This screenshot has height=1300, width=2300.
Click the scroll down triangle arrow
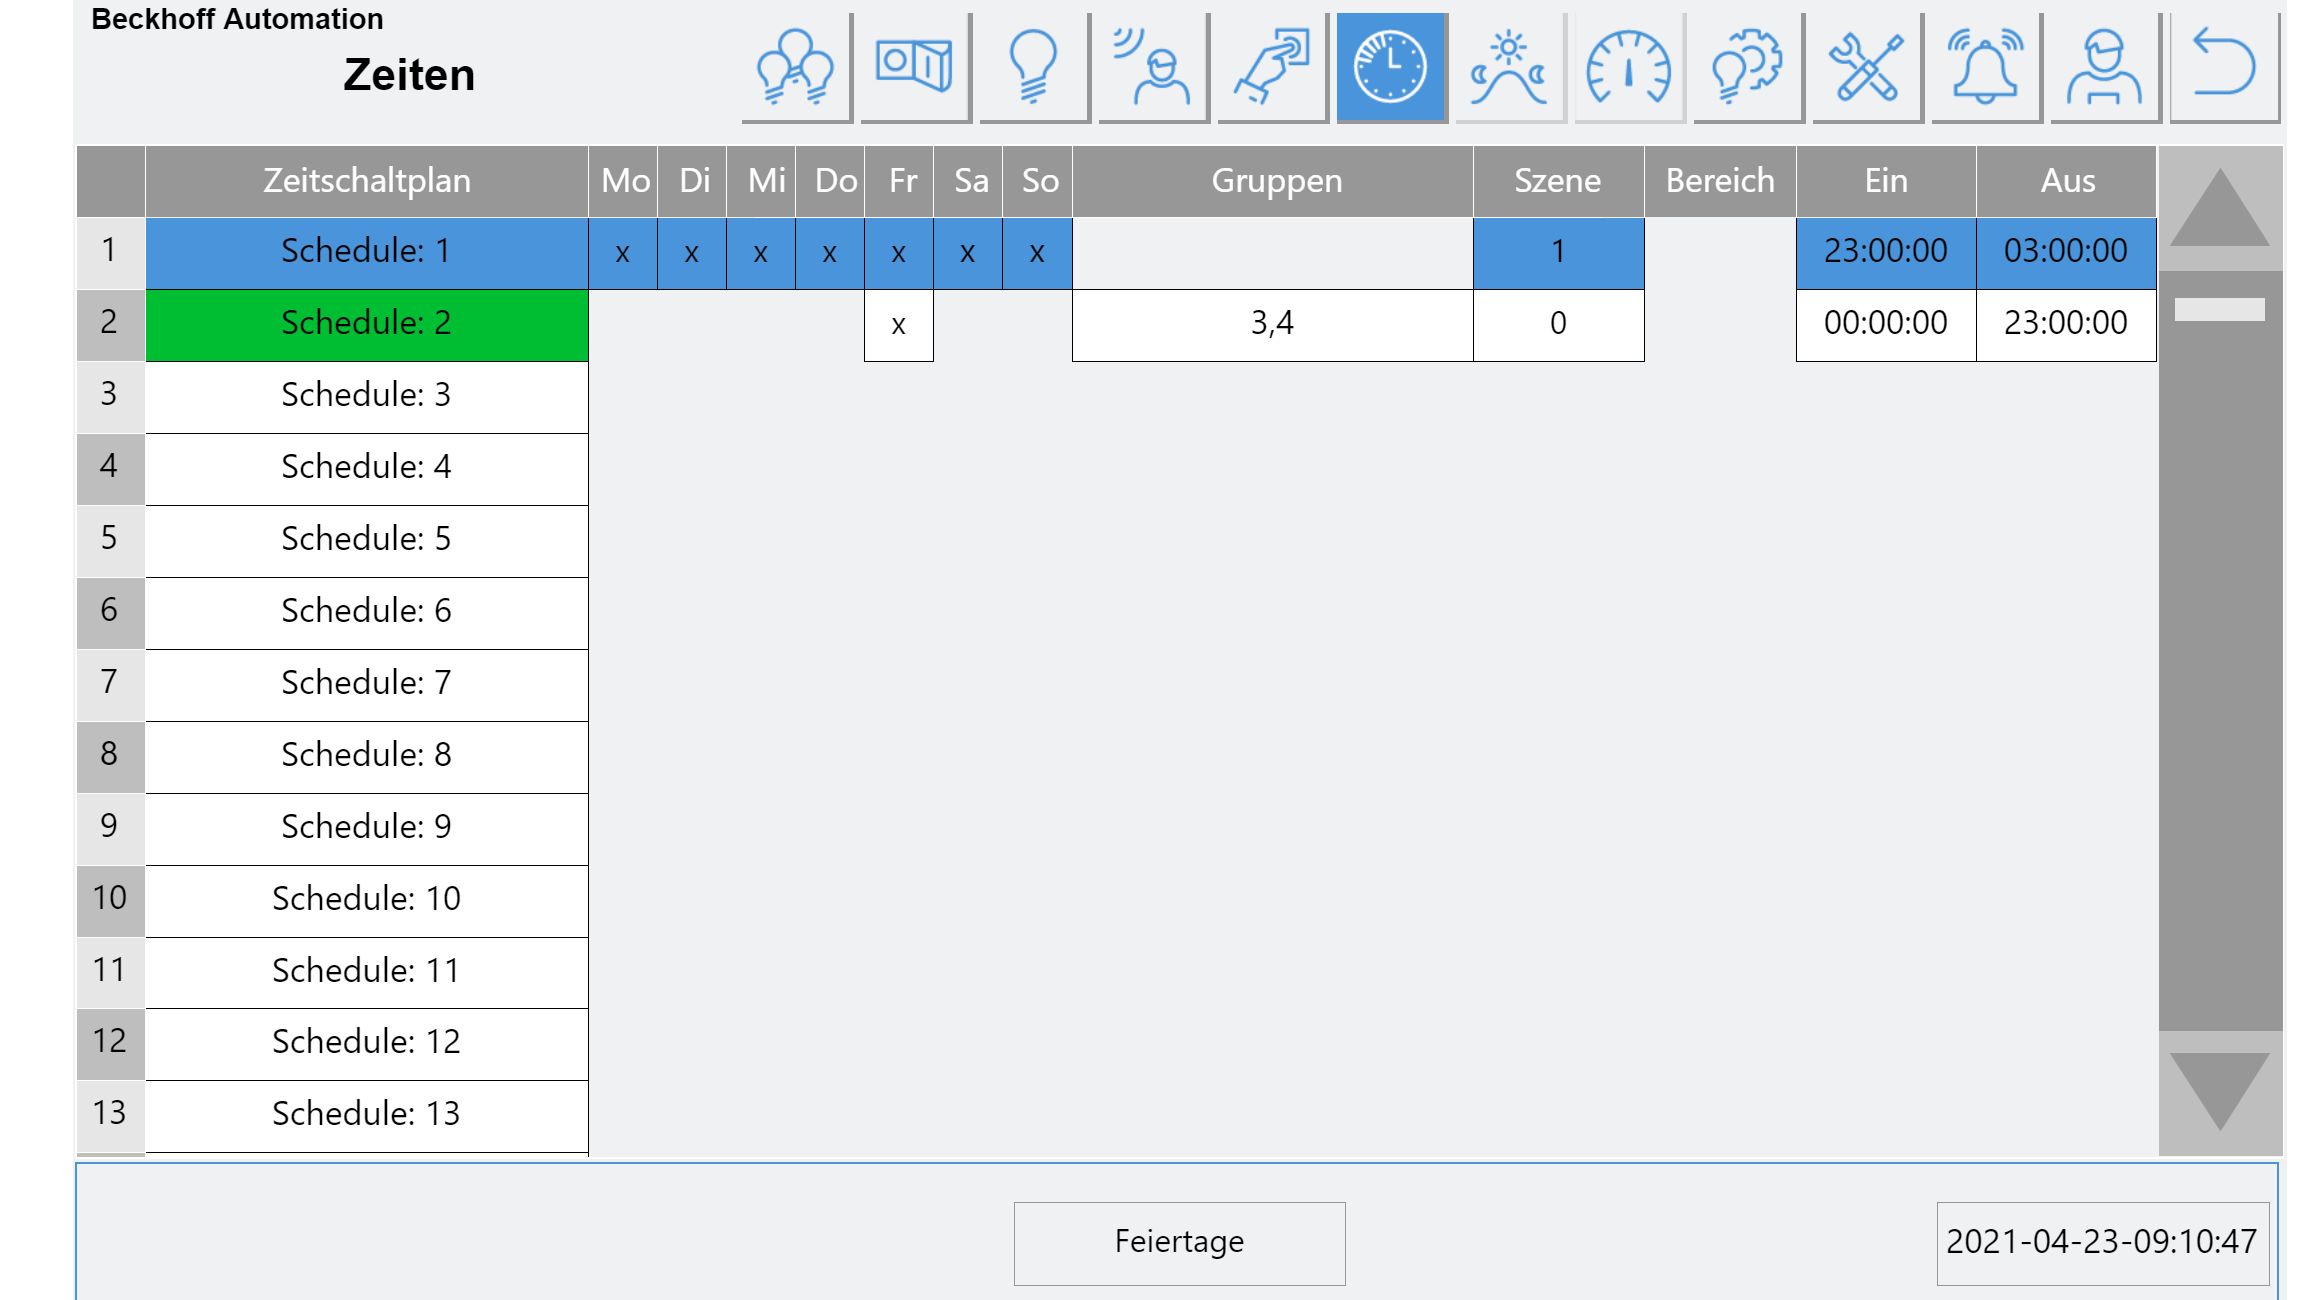[2220, 1092]
